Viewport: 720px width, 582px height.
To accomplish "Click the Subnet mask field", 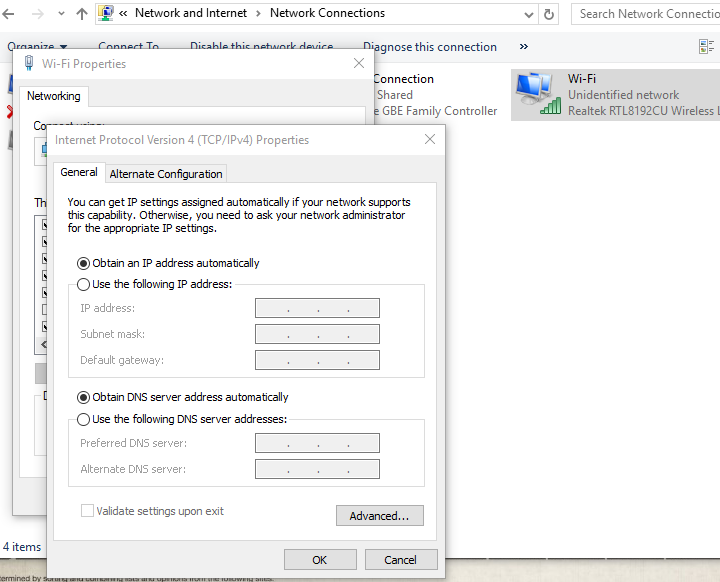I will tap(317, 334).
